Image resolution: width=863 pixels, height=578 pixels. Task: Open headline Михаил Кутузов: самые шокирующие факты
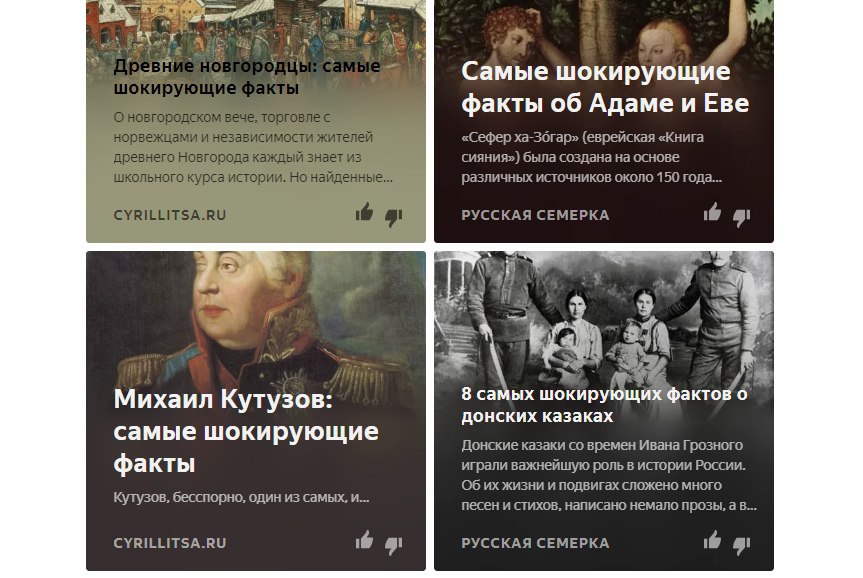(x=246, y=431)
